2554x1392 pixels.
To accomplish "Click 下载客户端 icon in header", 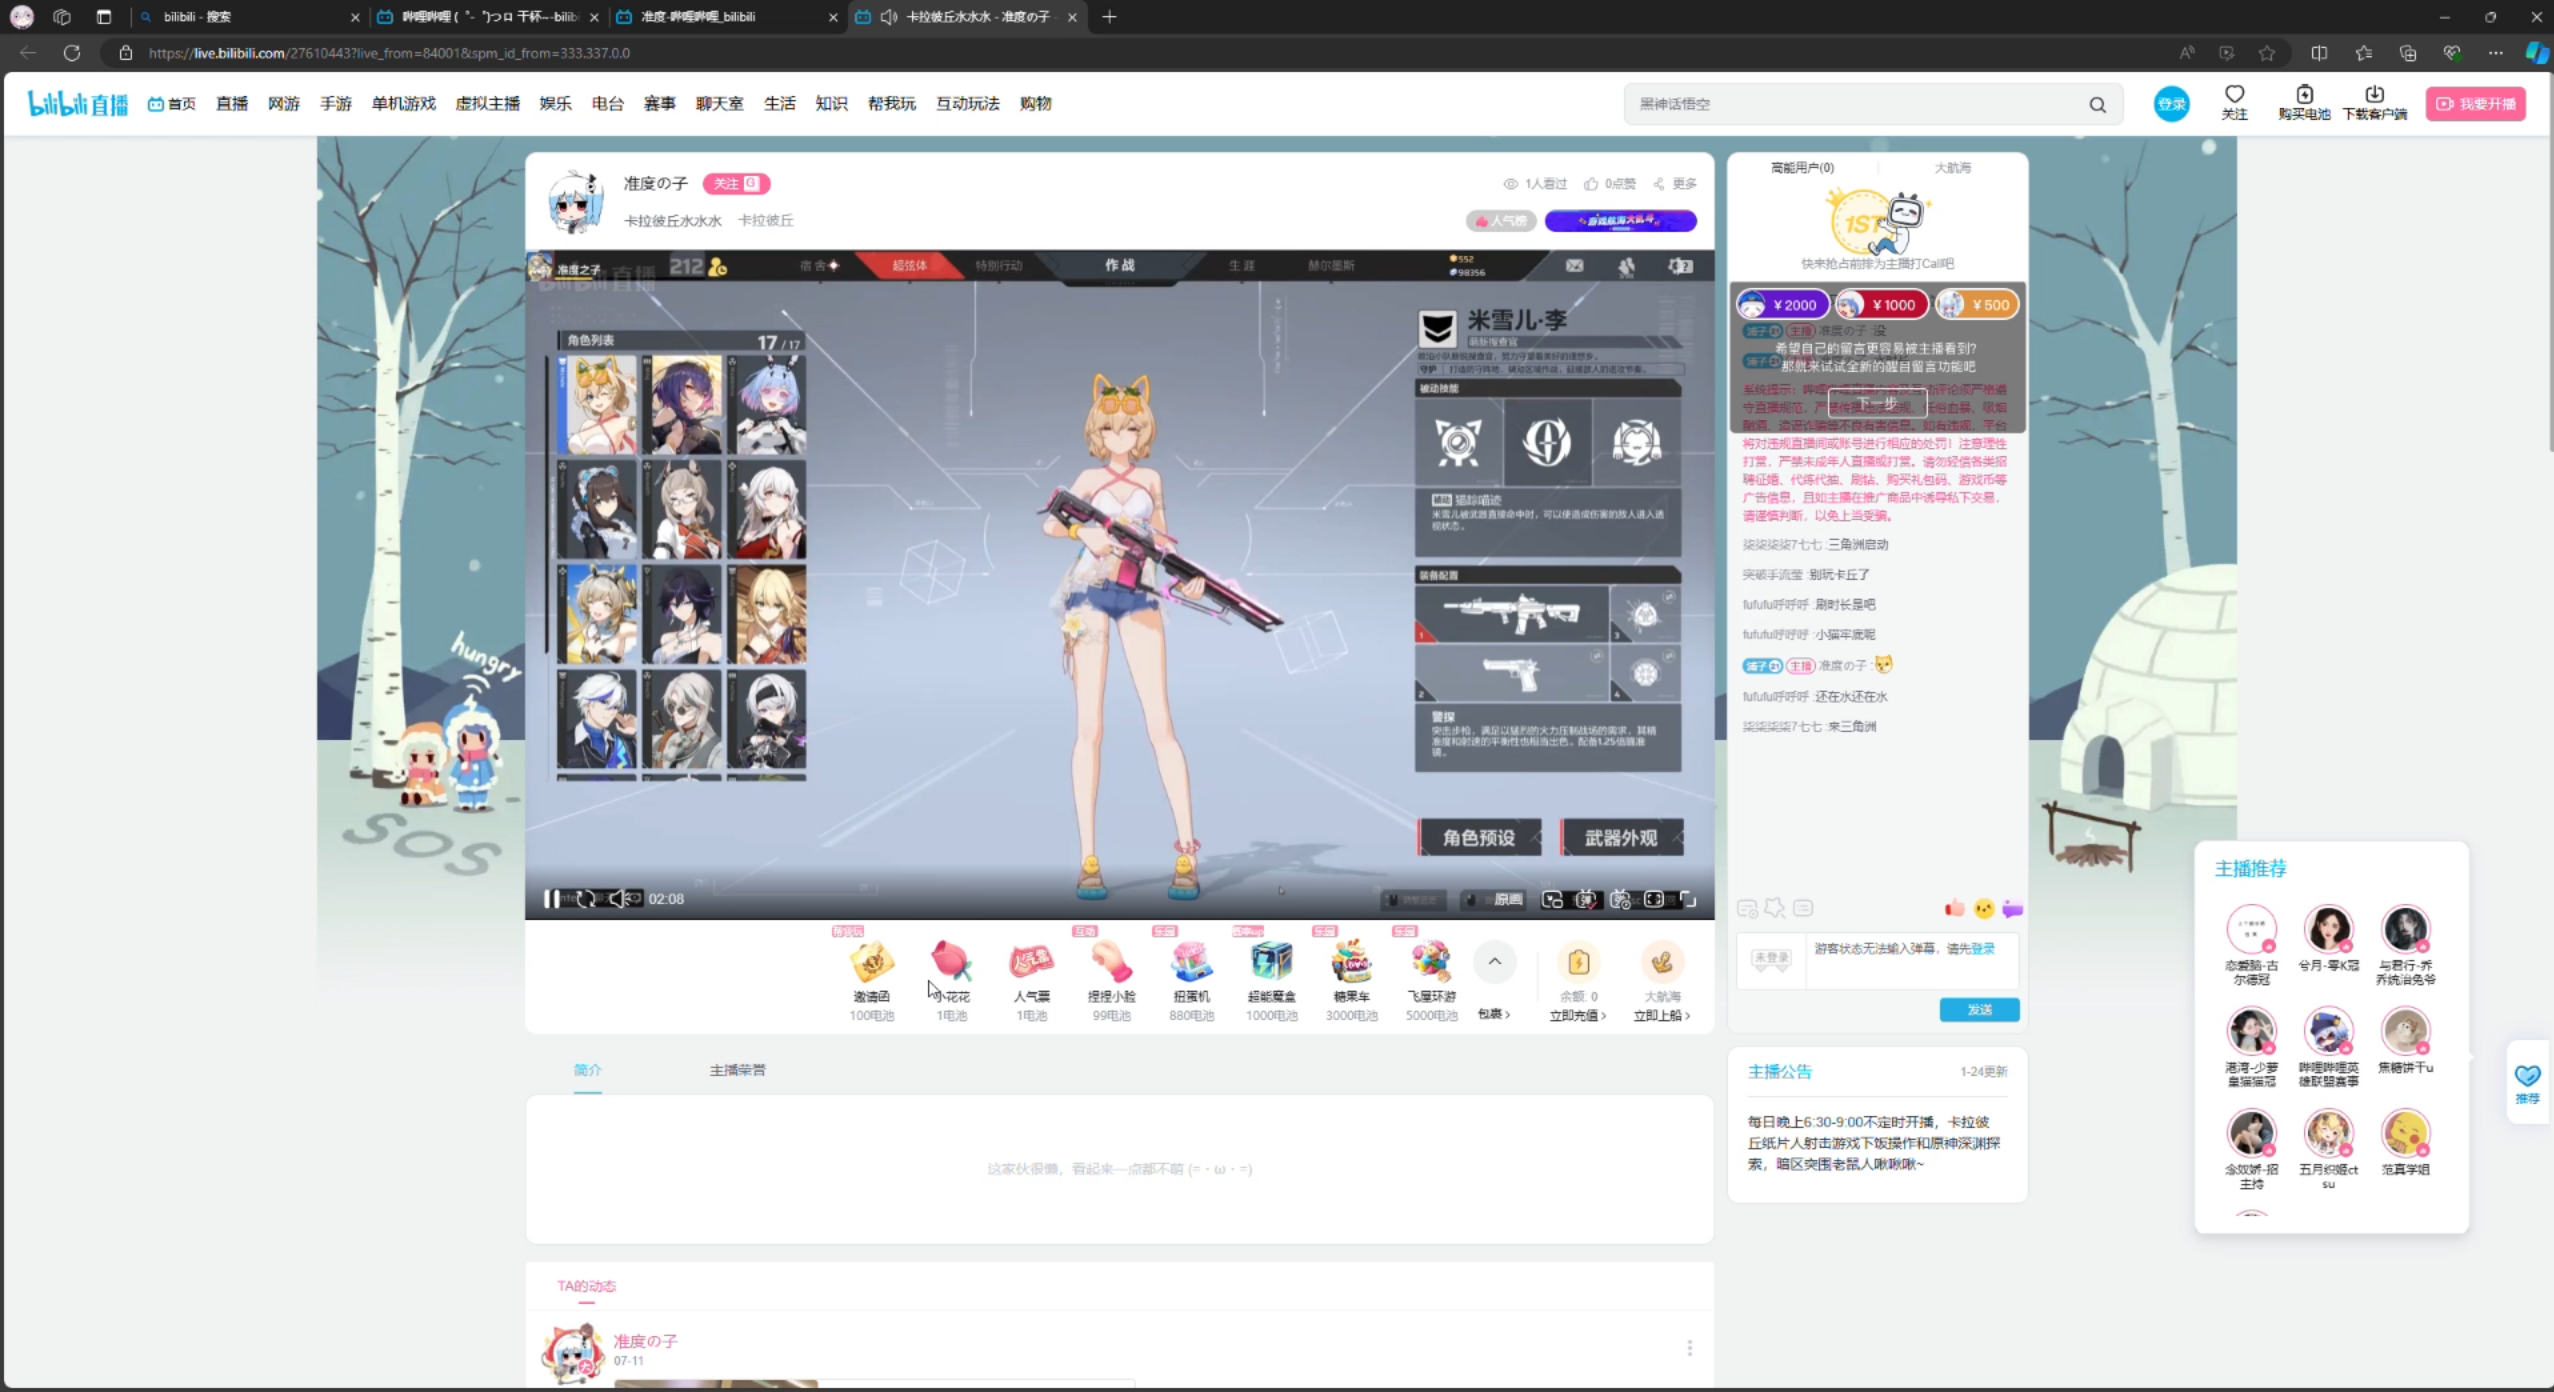I will click(x=2374, y=102).
